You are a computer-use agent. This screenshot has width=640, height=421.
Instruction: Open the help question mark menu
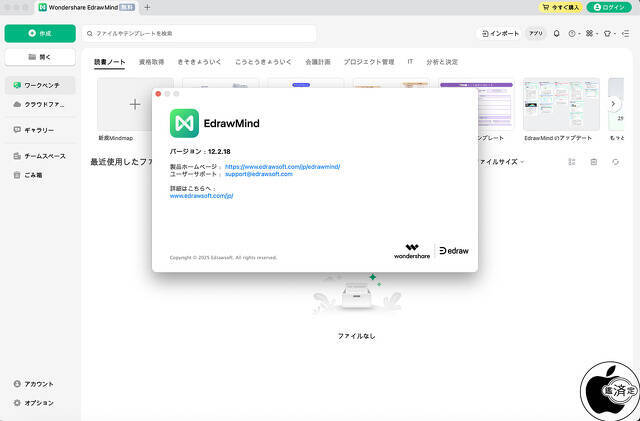pos(573,33)
